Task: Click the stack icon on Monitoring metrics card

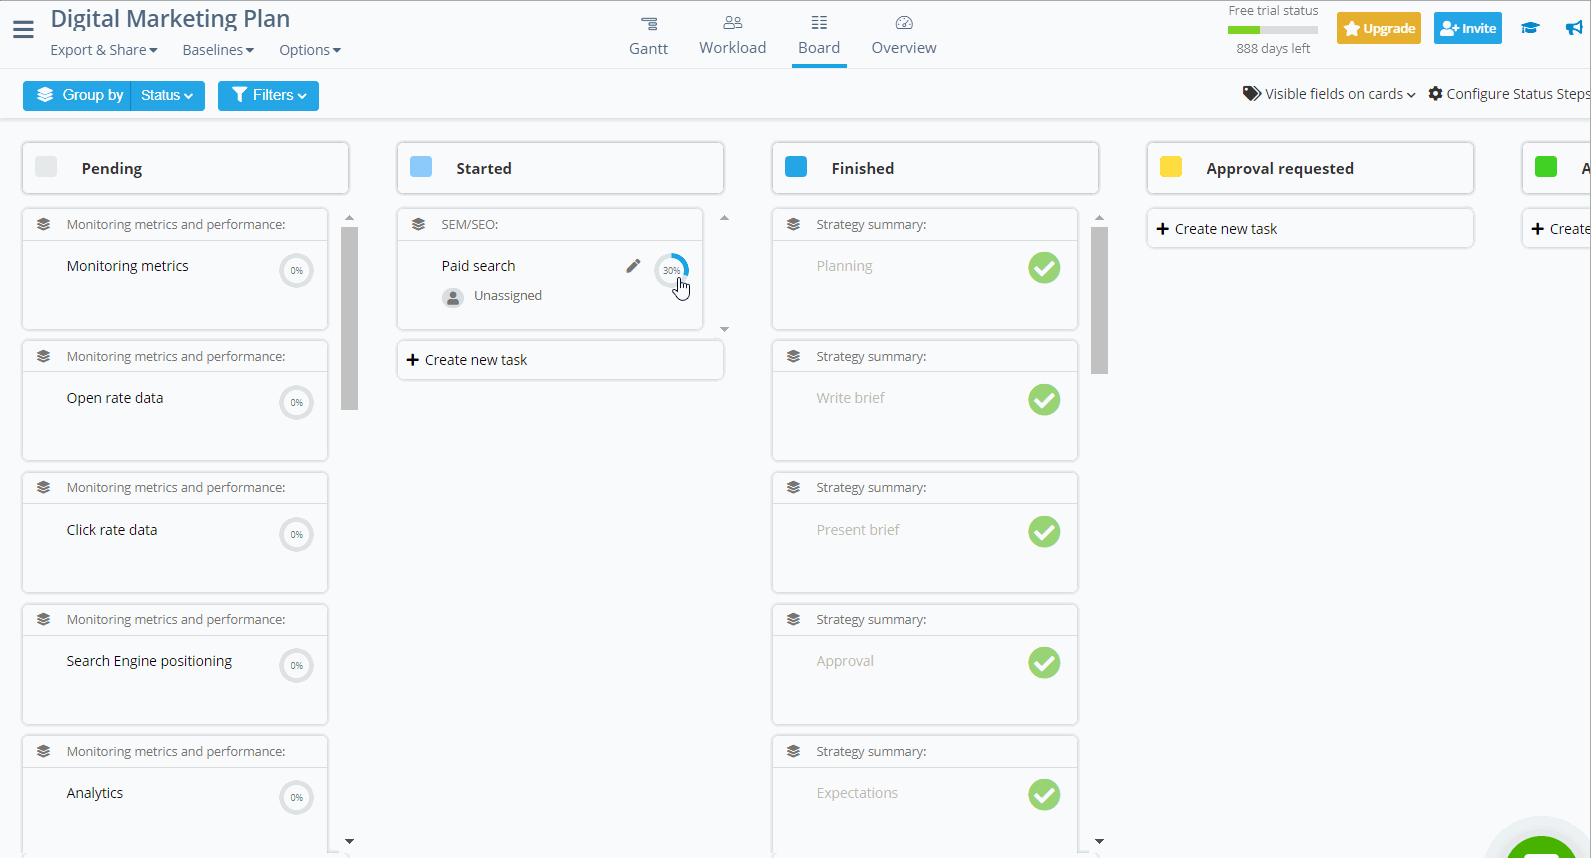Action: click(43, 224)
